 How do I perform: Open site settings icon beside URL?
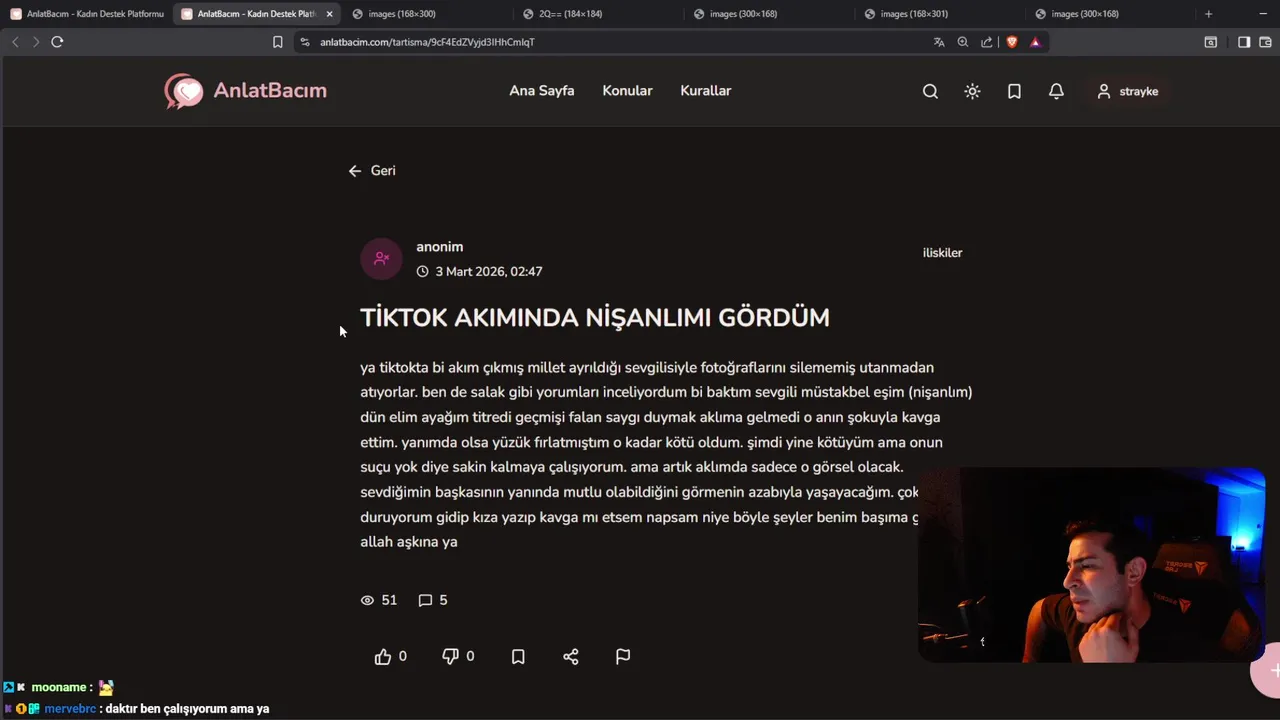[x=305, y=42]
